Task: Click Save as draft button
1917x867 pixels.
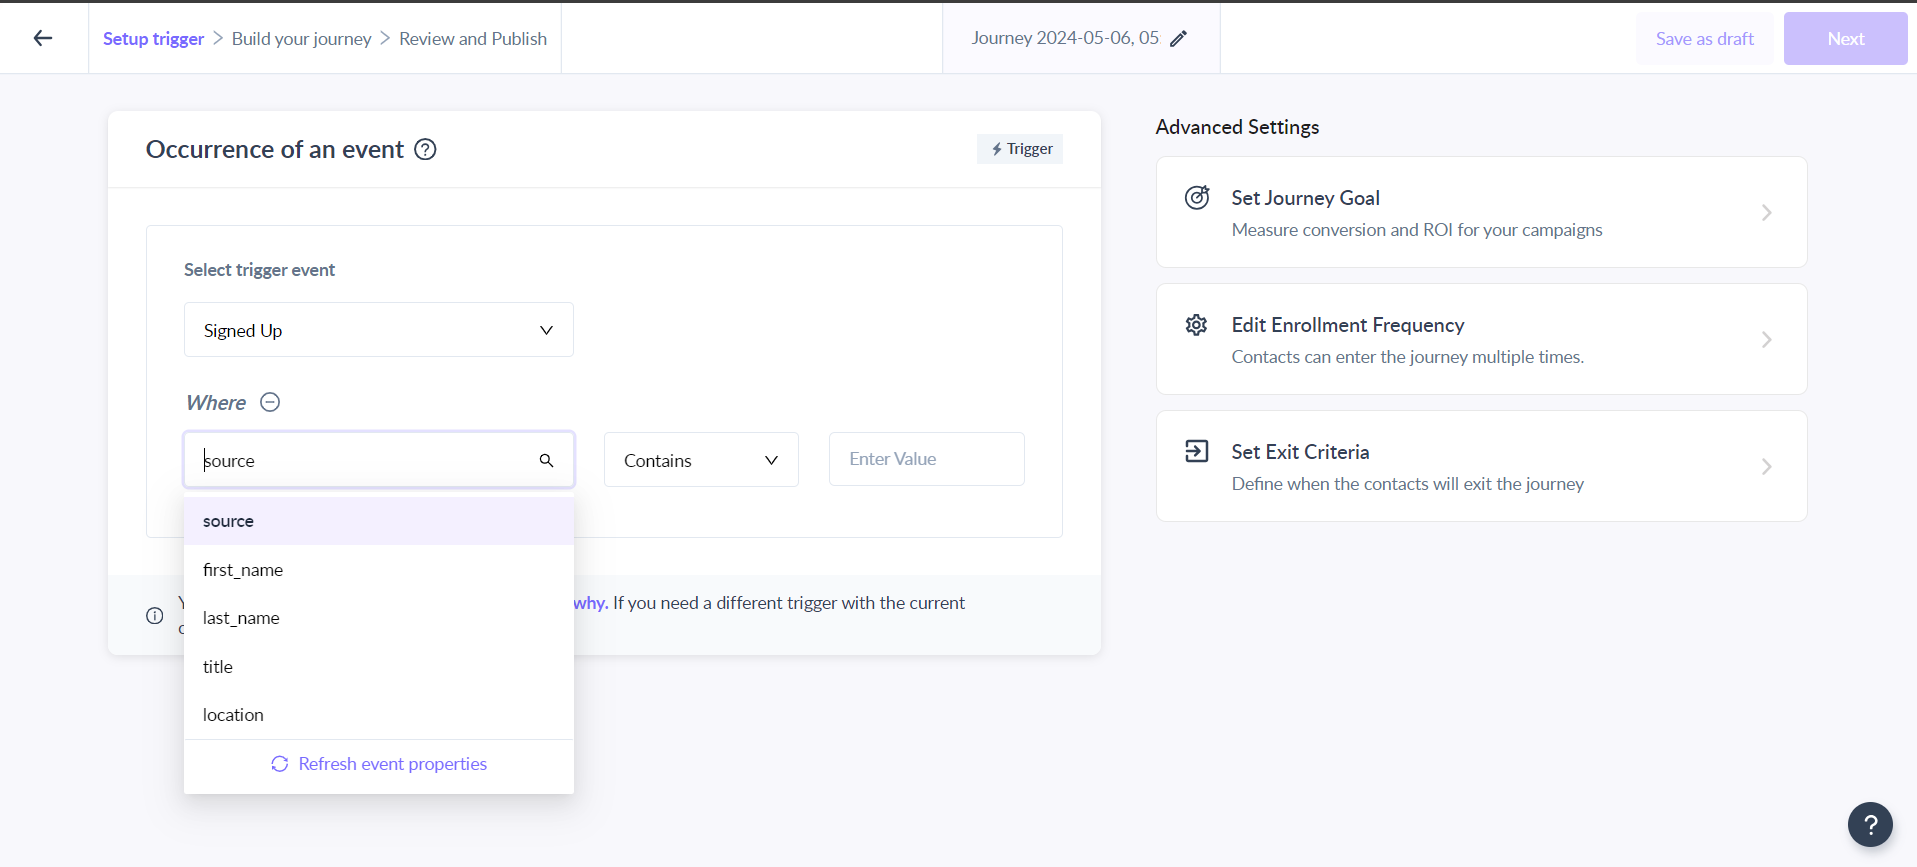Action: 1705,39
